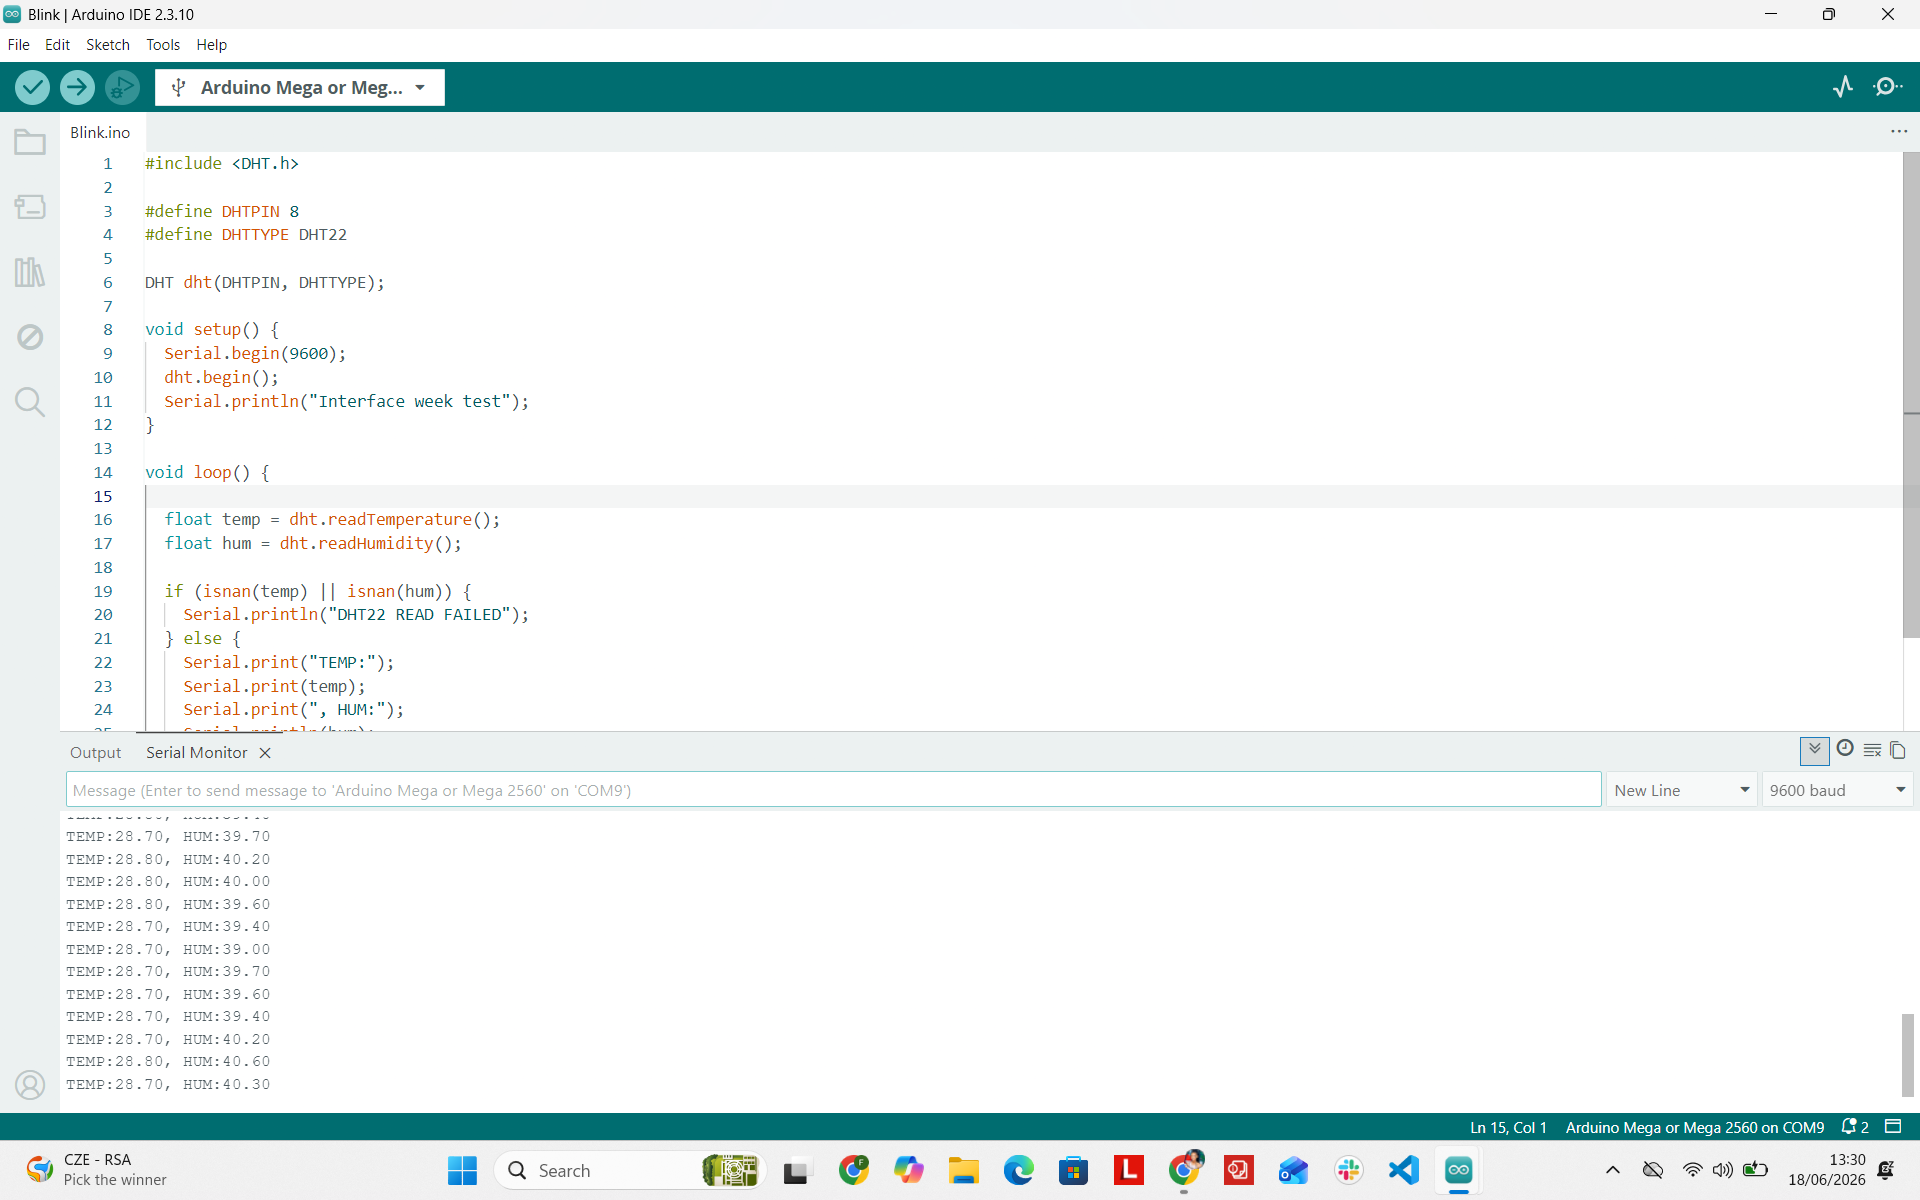This screenshot has width=1920, height=1200.
Task: Open the CZE - RSA taskbar widget
Action: [97, 1170]
